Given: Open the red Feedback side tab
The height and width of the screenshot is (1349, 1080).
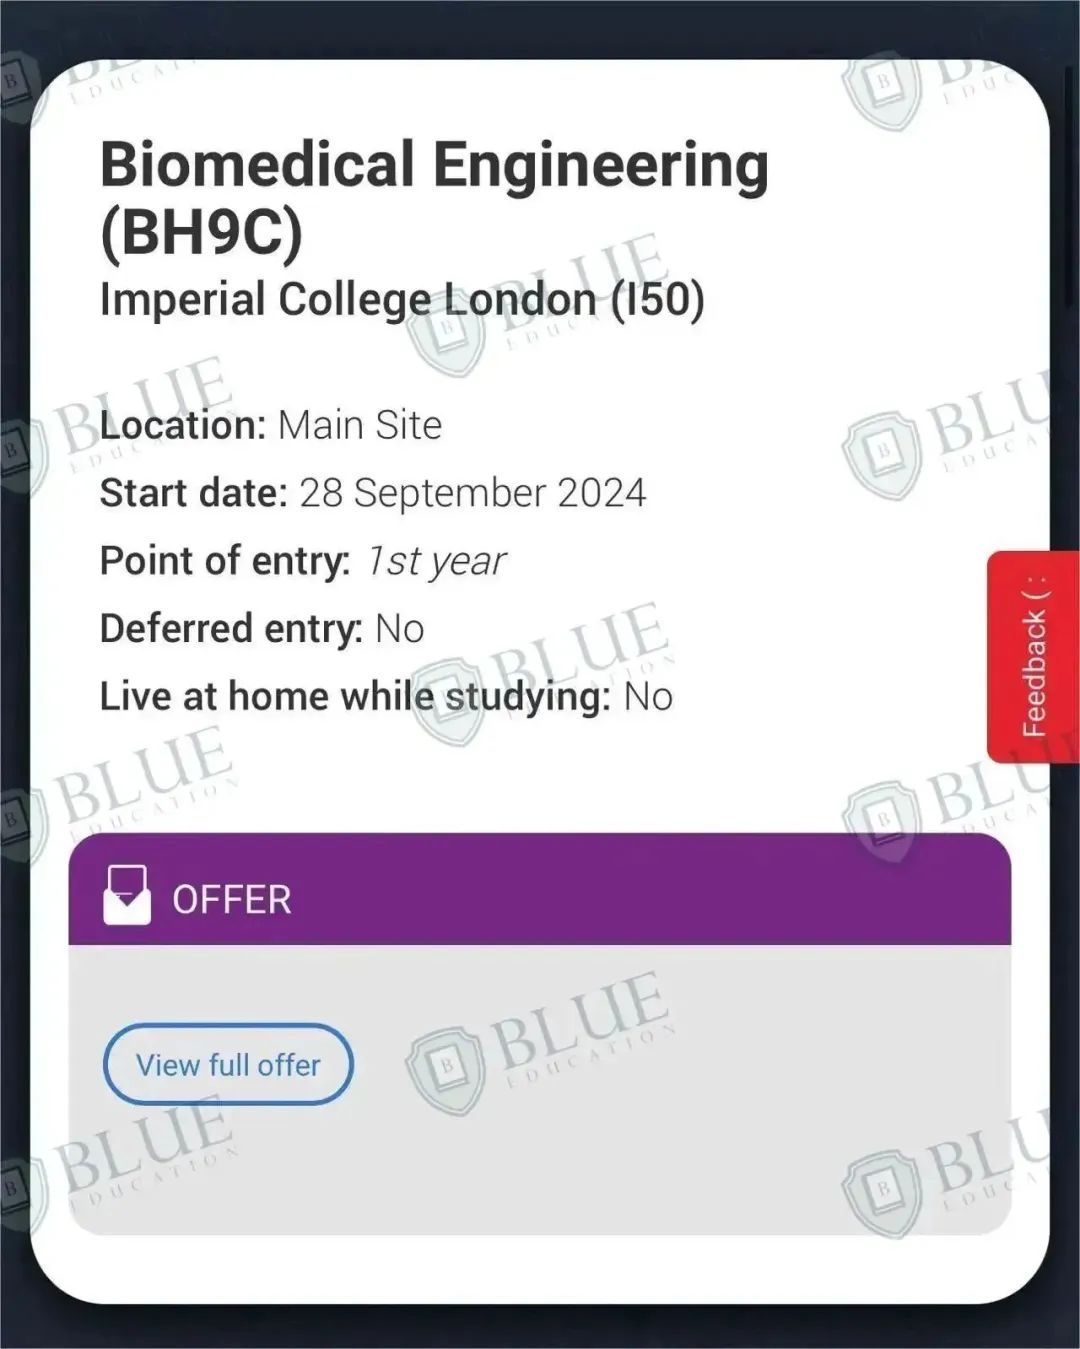Looking at the screenshot, I should (1033, 656).
